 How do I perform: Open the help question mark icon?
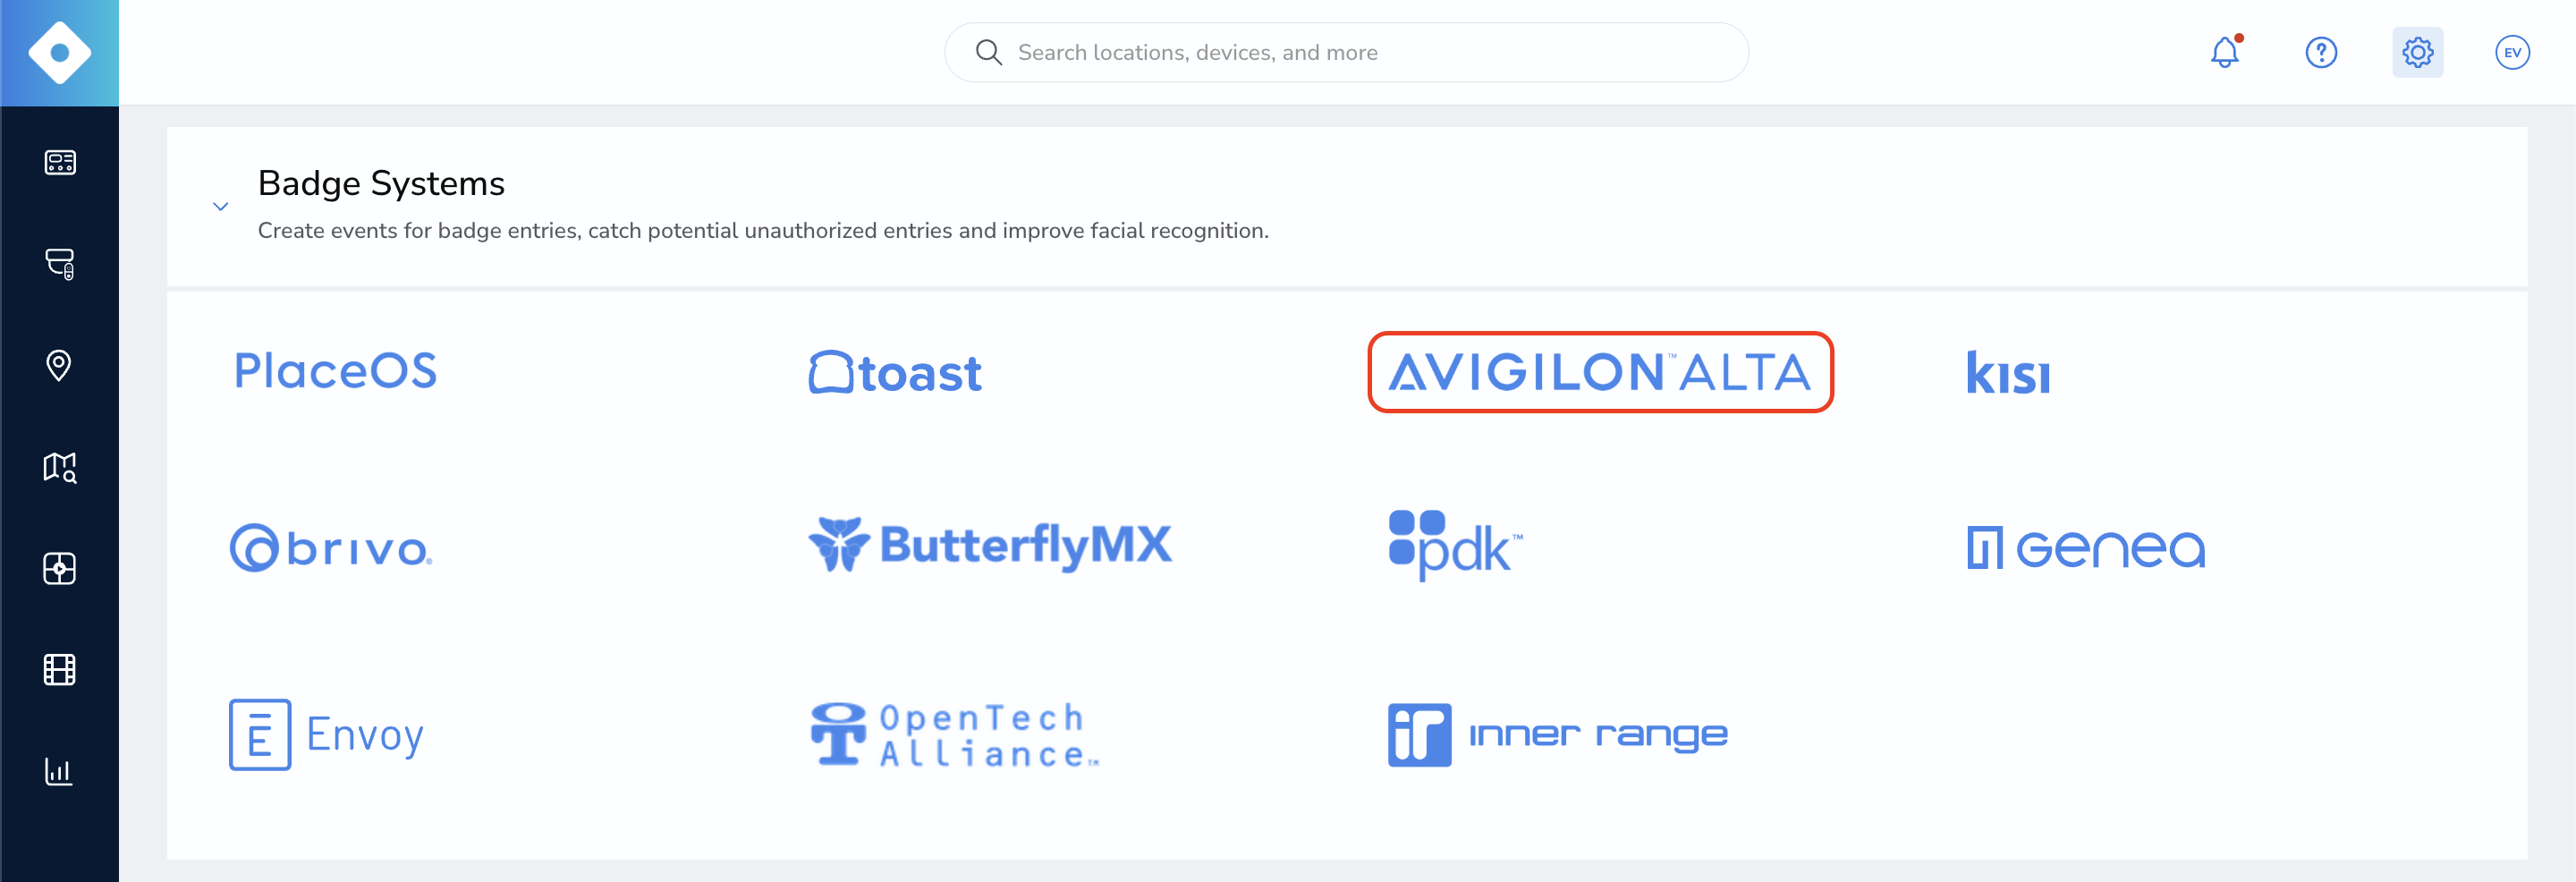[2321, 52]
